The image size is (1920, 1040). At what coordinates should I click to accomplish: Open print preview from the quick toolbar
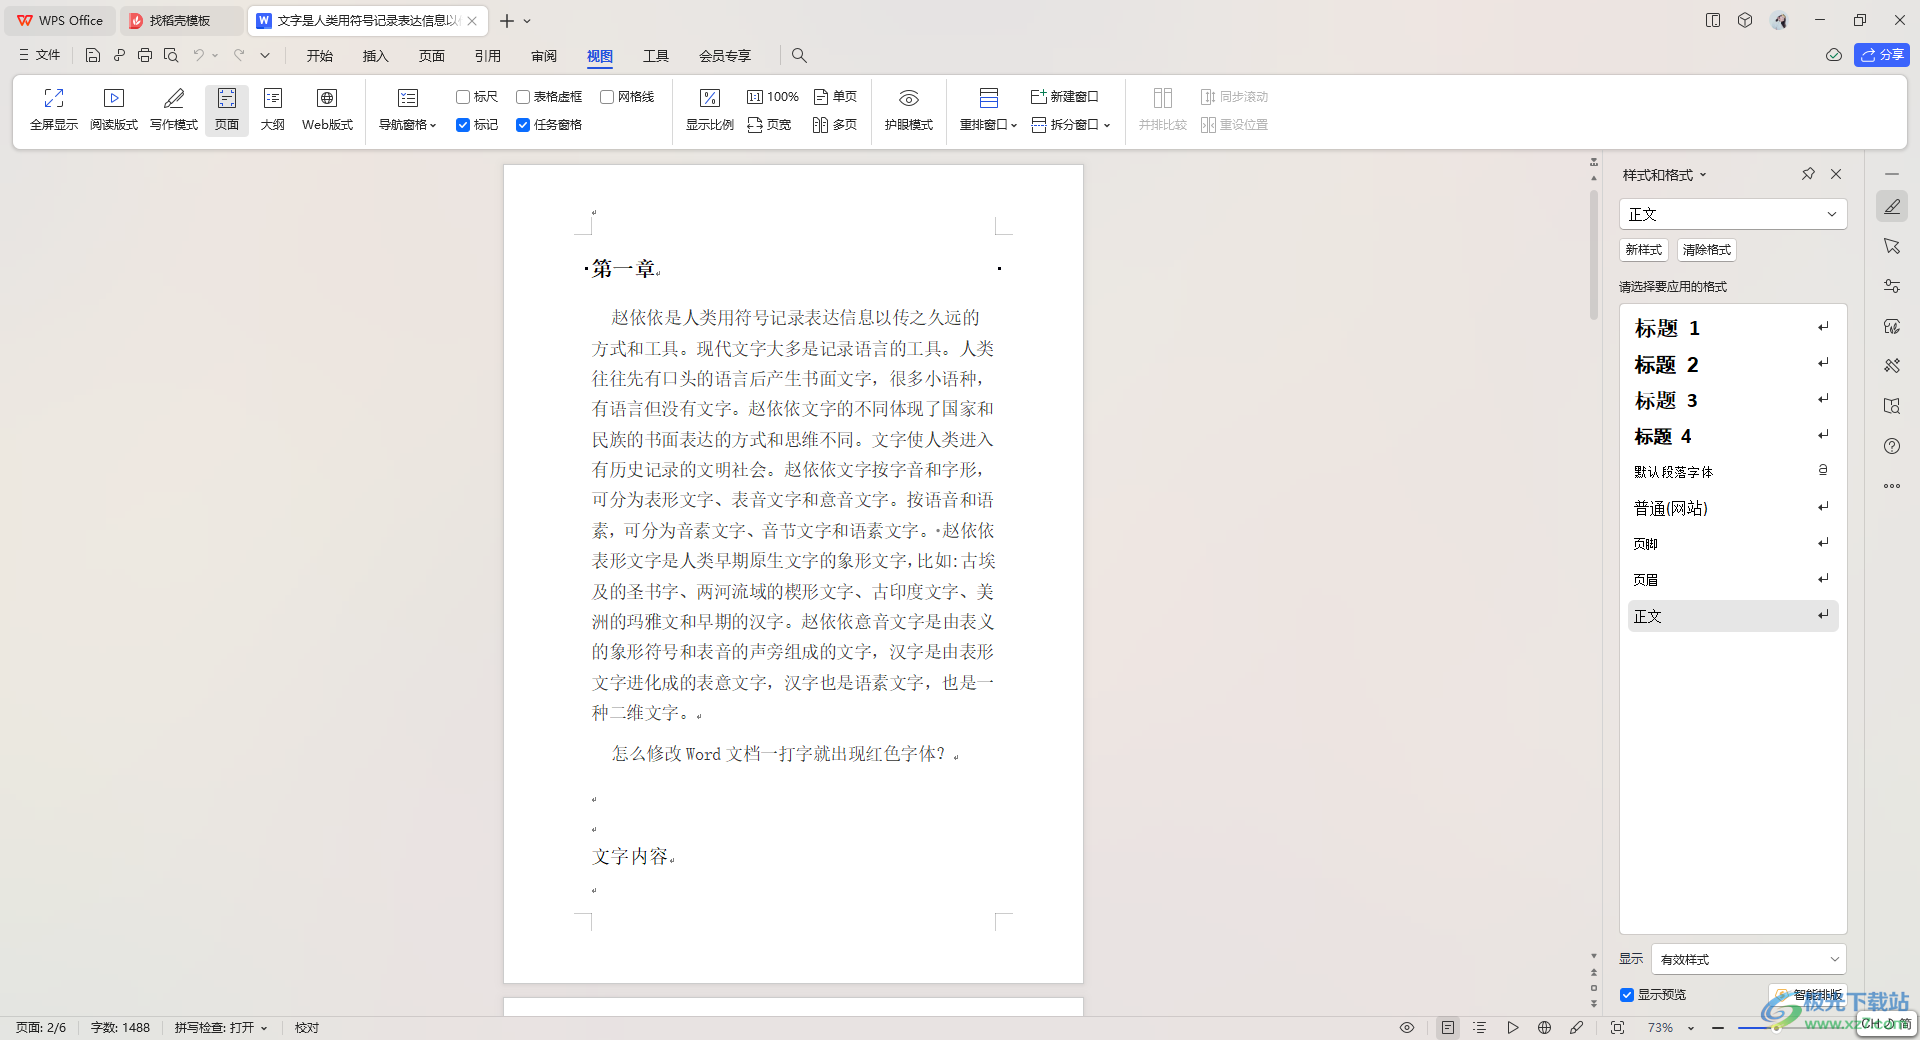(171, 55)
